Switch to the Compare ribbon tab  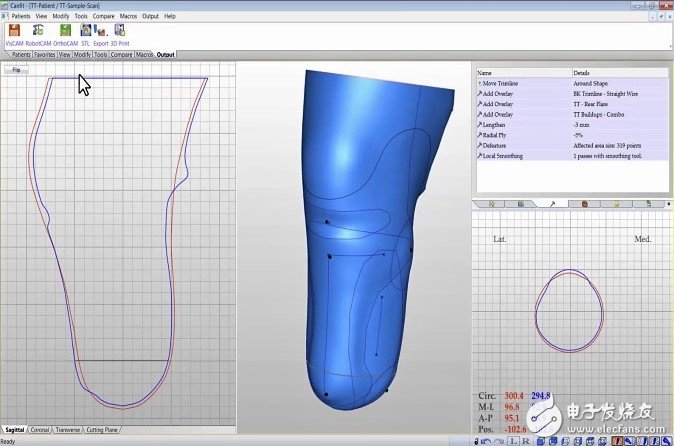[x=121, y=54]
